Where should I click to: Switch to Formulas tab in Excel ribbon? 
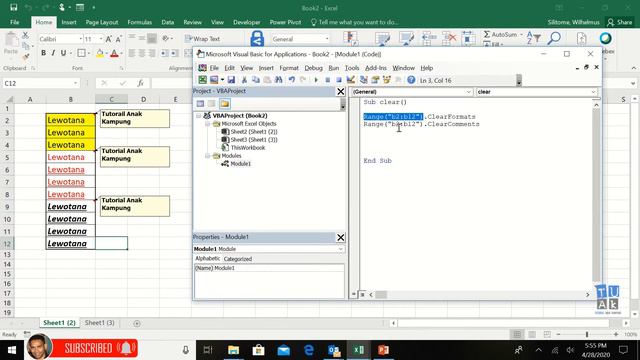[140, 22]
